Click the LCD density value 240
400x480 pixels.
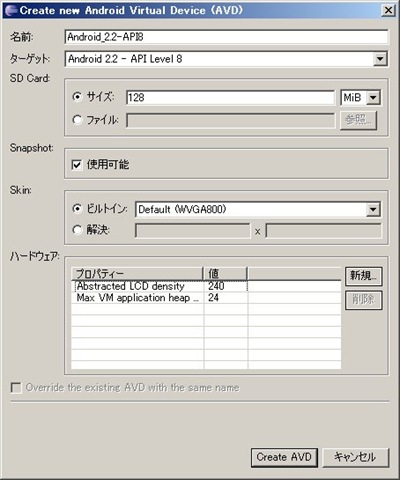pyautogui.click(x=216, y=286)
